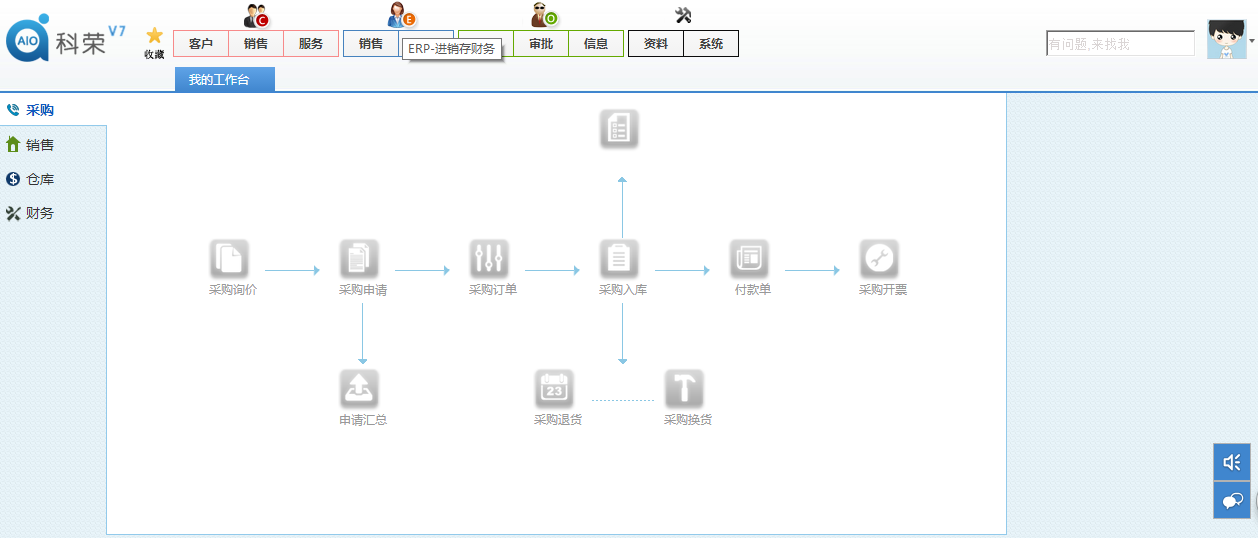This screenshot has width=1258, height=538.
Task: Select 仓库 in the left sidebar
Action: pos(53,179)
